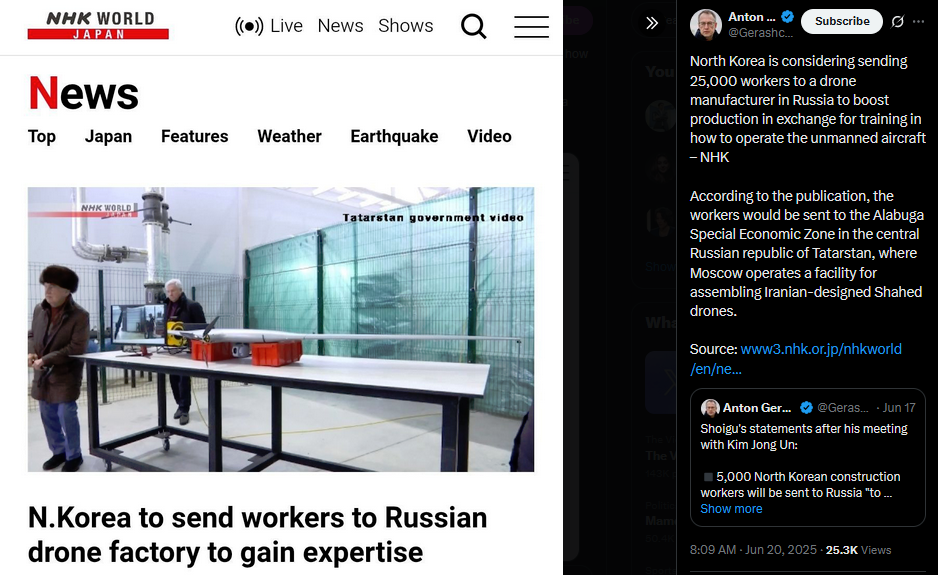Click the 8:09 AM · Jun 20, 2025 timestamp
The width and height of the screenshot is (938, 575).
[753, 549]
